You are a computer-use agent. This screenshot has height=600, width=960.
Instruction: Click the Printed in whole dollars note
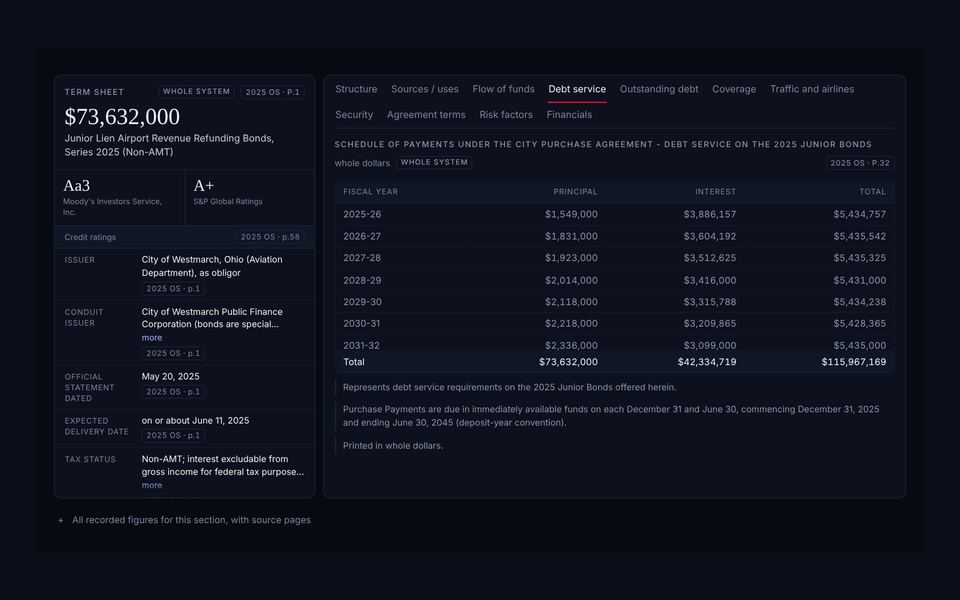392,446
